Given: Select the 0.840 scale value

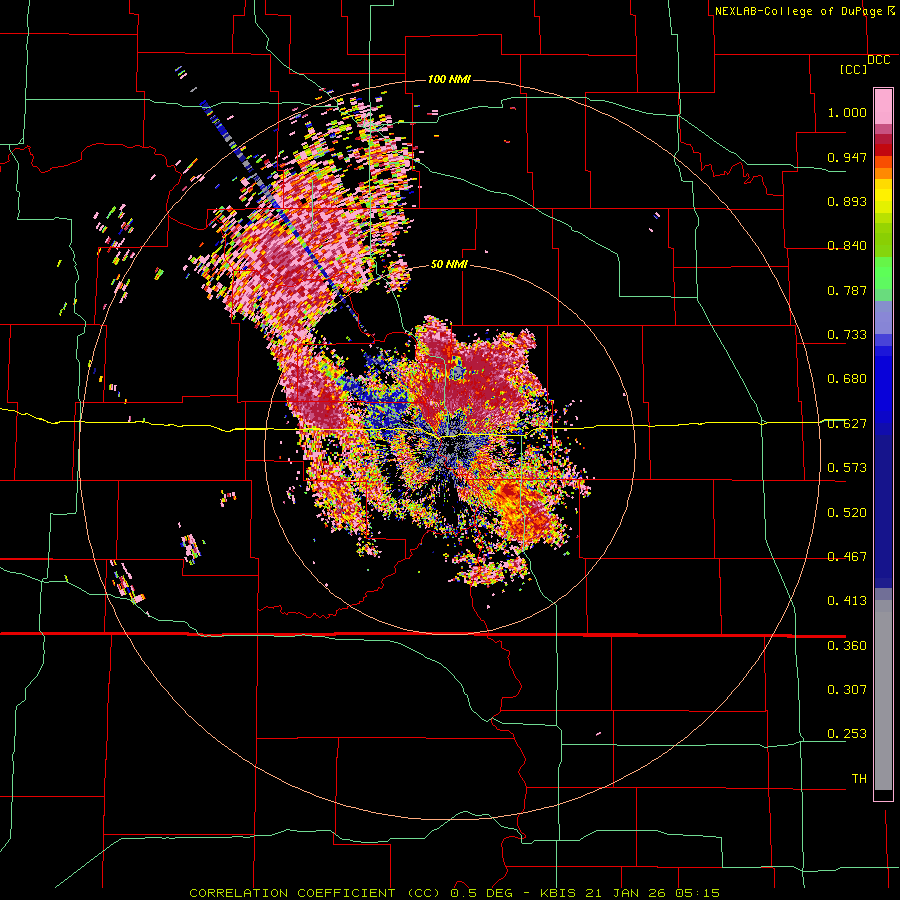Looking at the screenshot, I should (847, 245).
